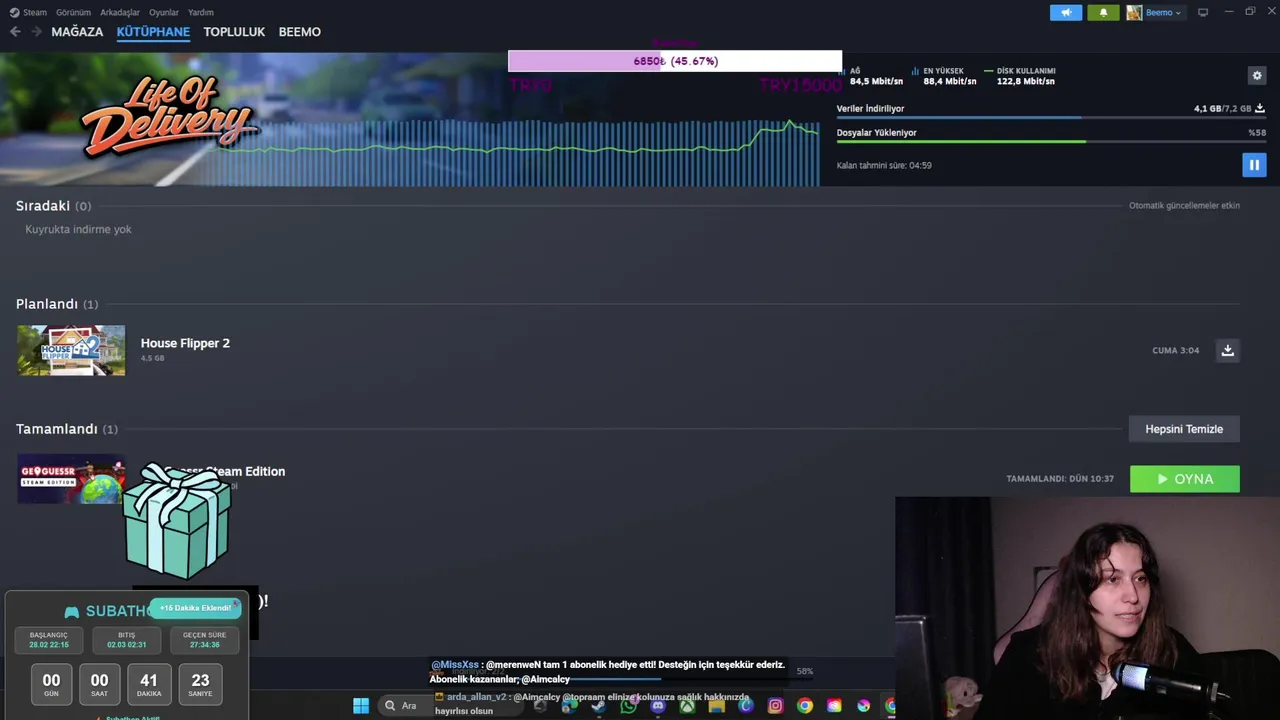Open download settings gear icon
The height and width of the screenshot is (720, 1280).
1257,75
